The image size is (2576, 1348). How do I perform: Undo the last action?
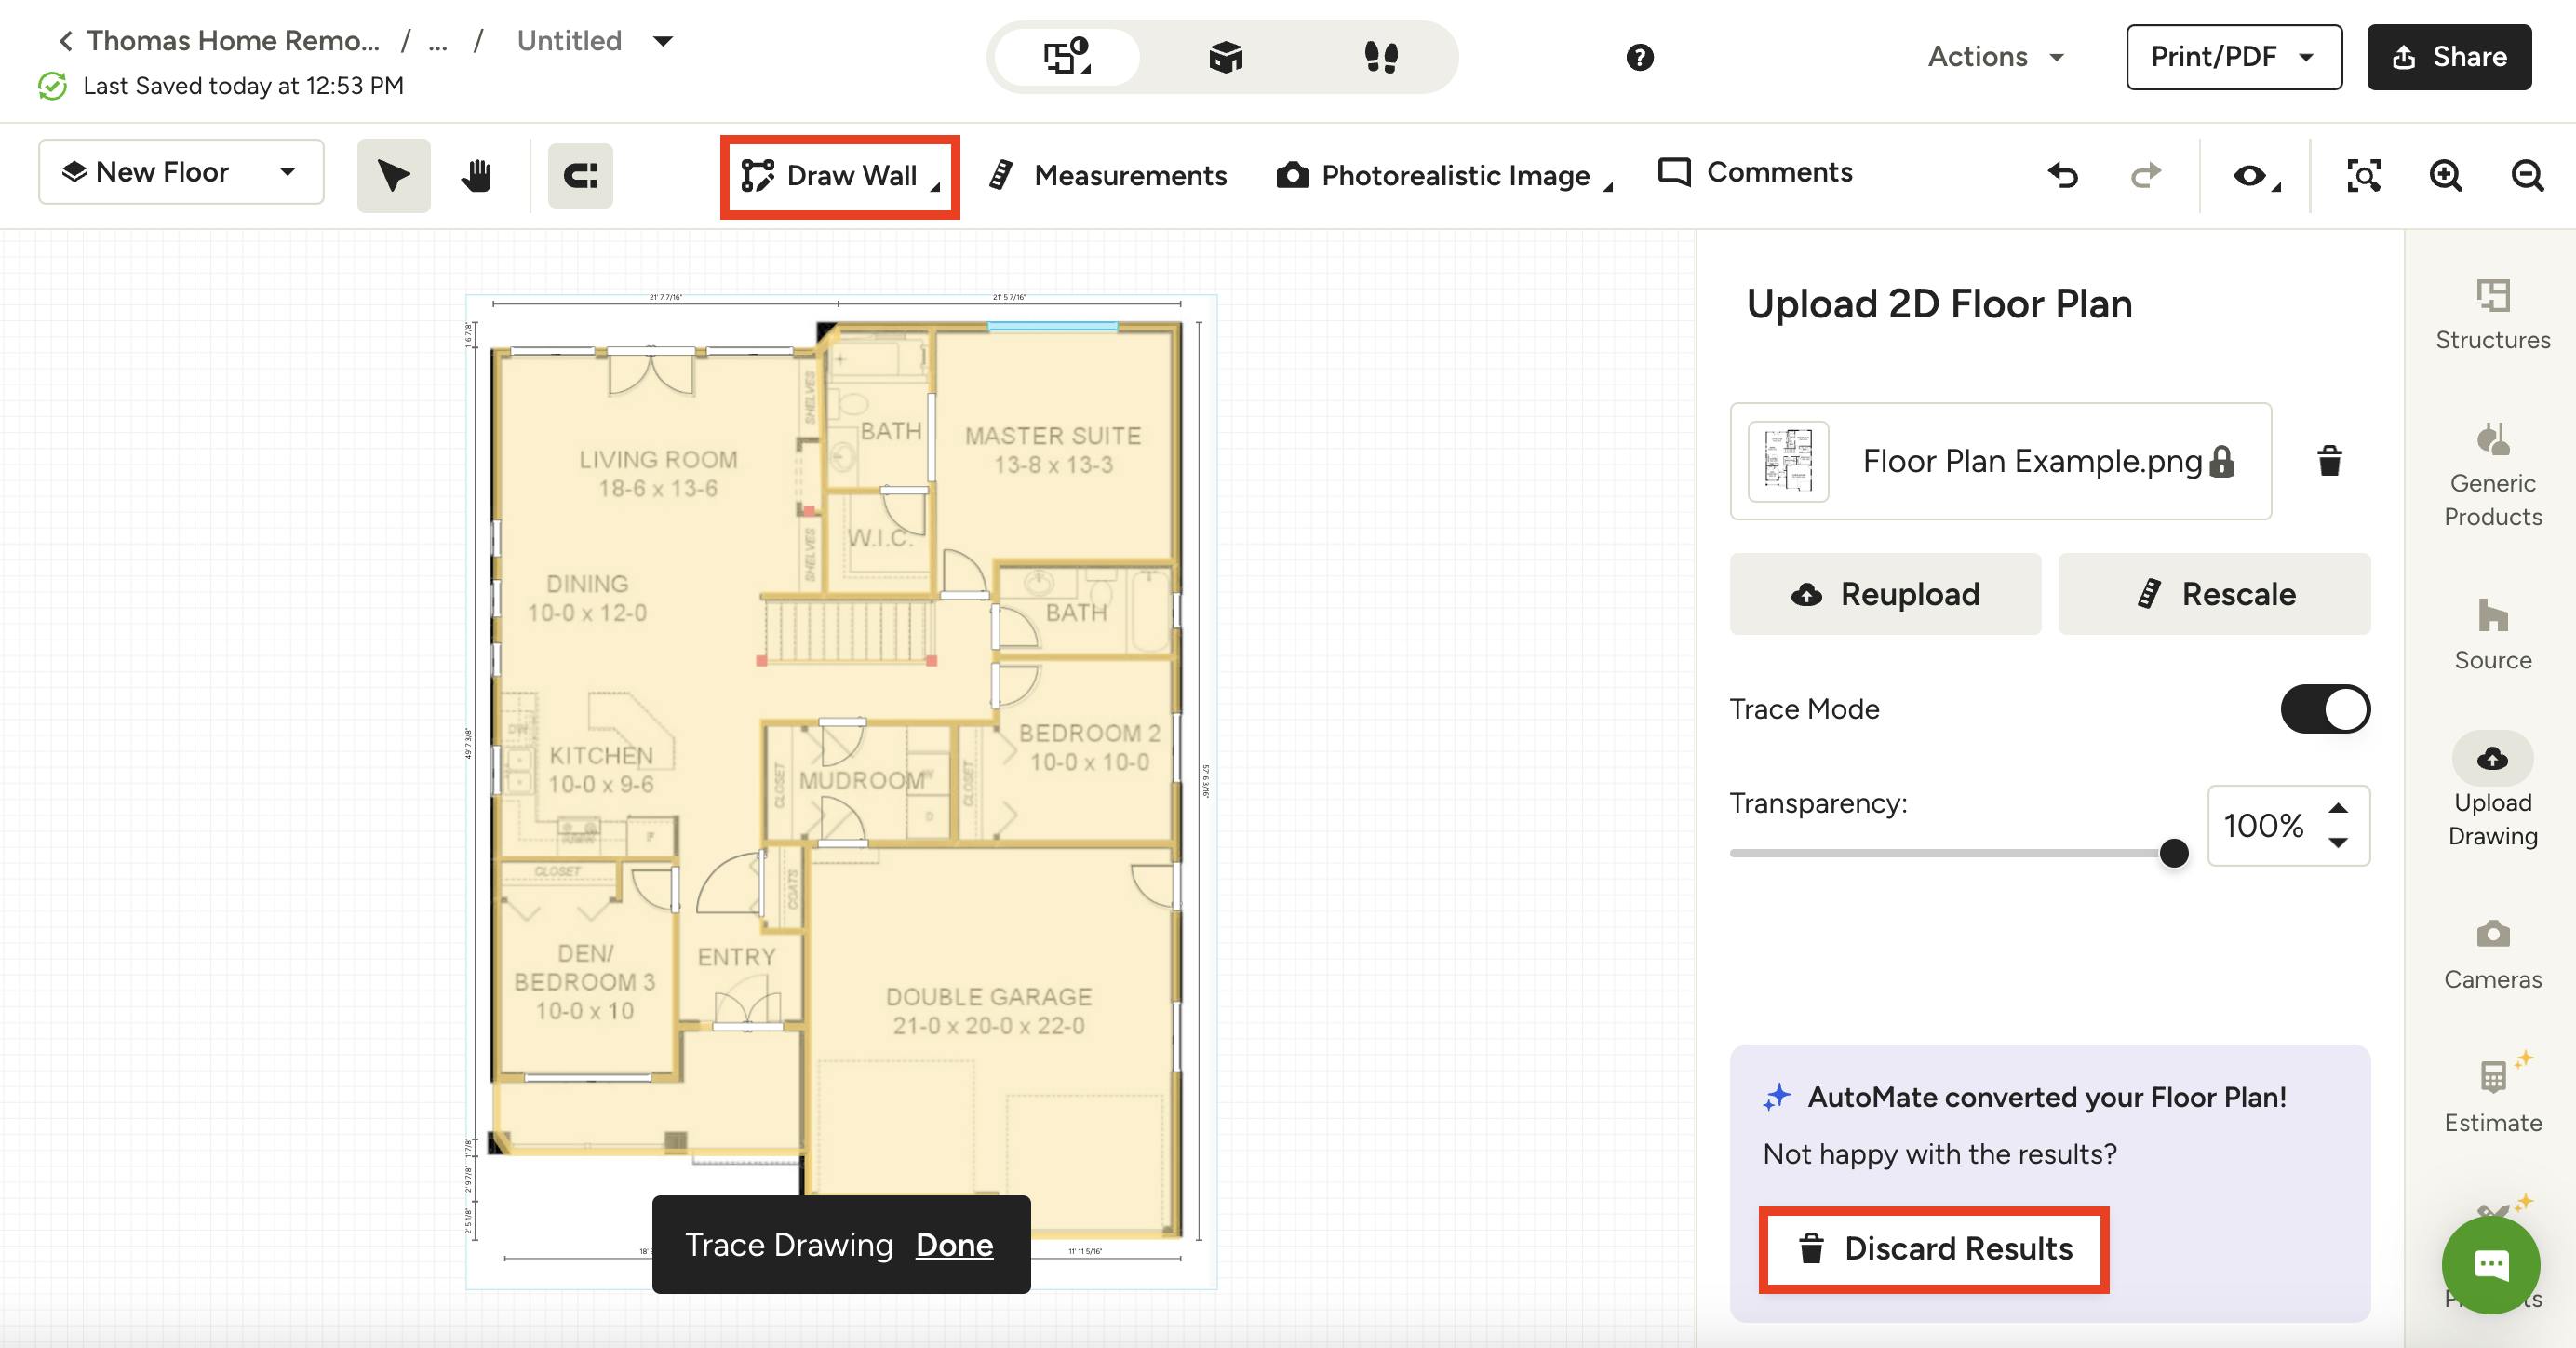[2062, 175]
